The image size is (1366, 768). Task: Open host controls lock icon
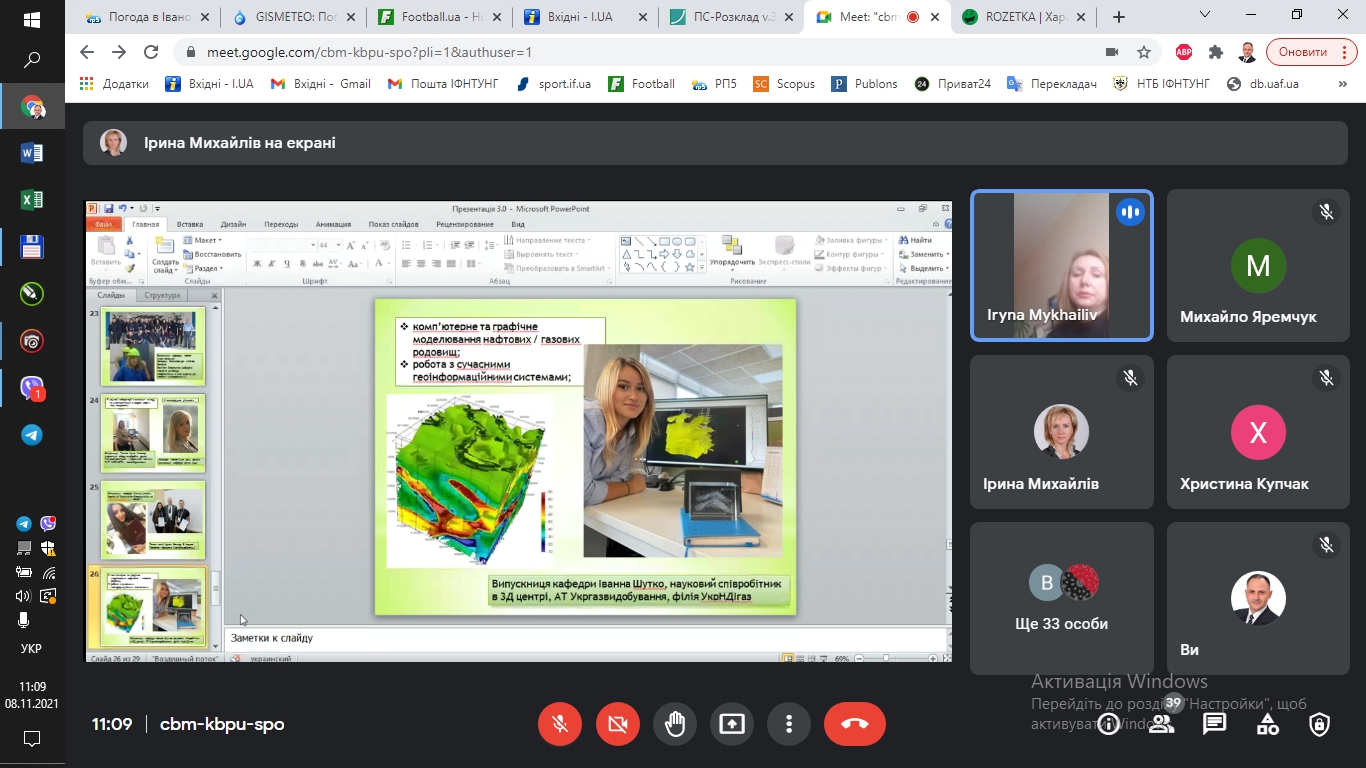click(1320, 725)
